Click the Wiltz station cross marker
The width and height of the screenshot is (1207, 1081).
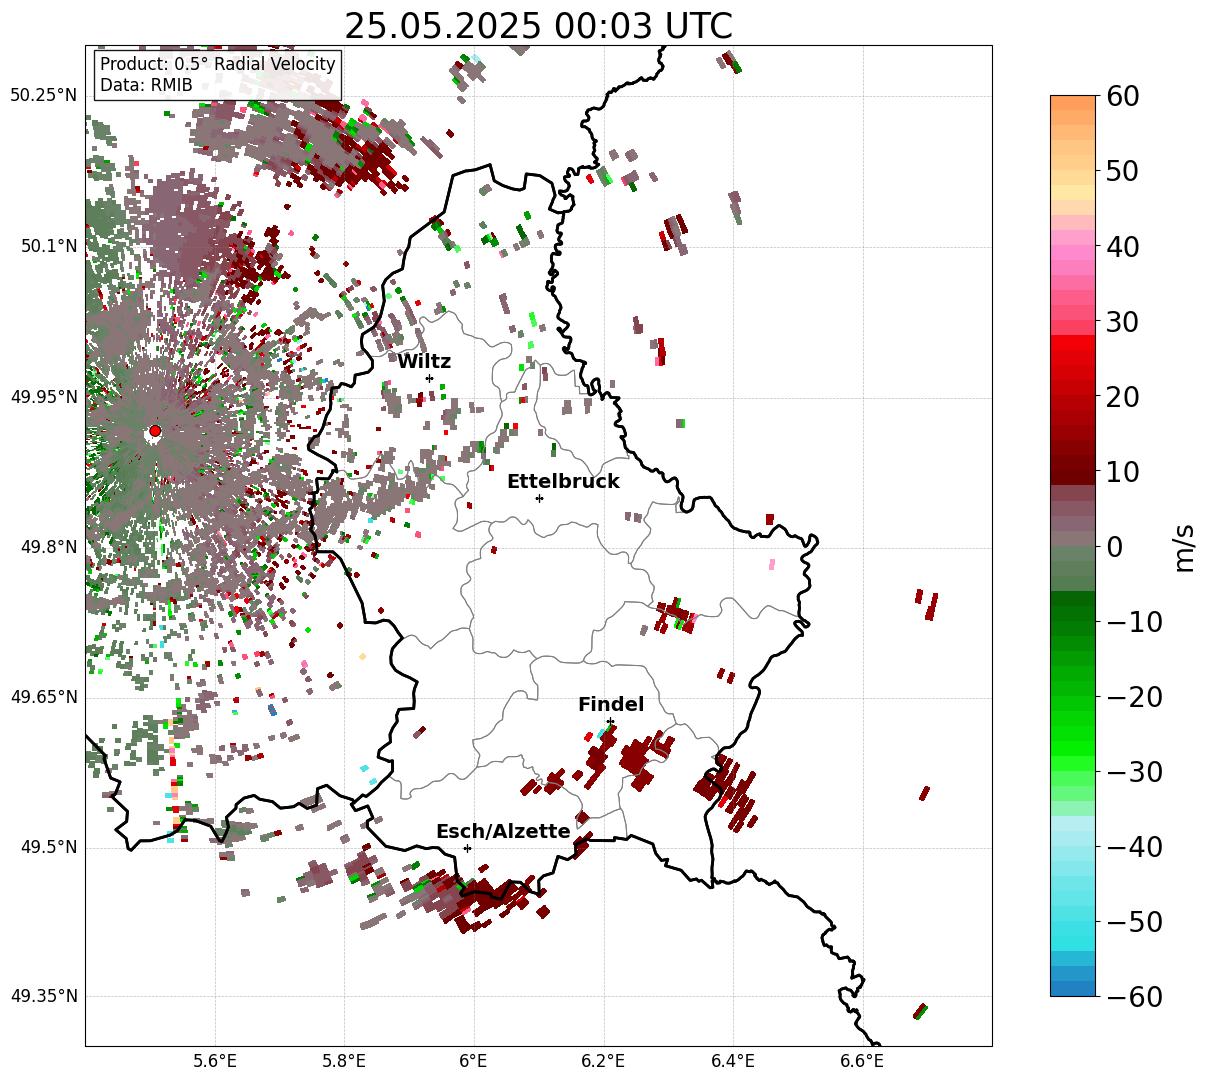[429, 378]
